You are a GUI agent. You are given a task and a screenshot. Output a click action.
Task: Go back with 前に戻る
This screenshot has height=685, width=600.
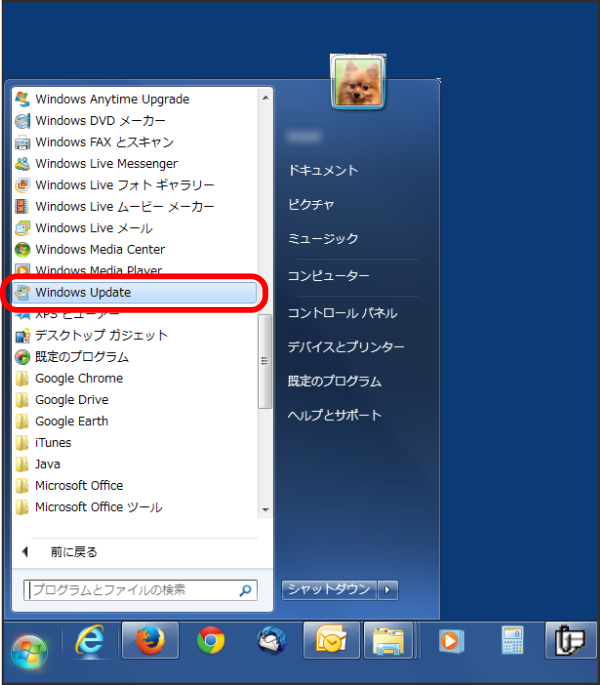73,552
